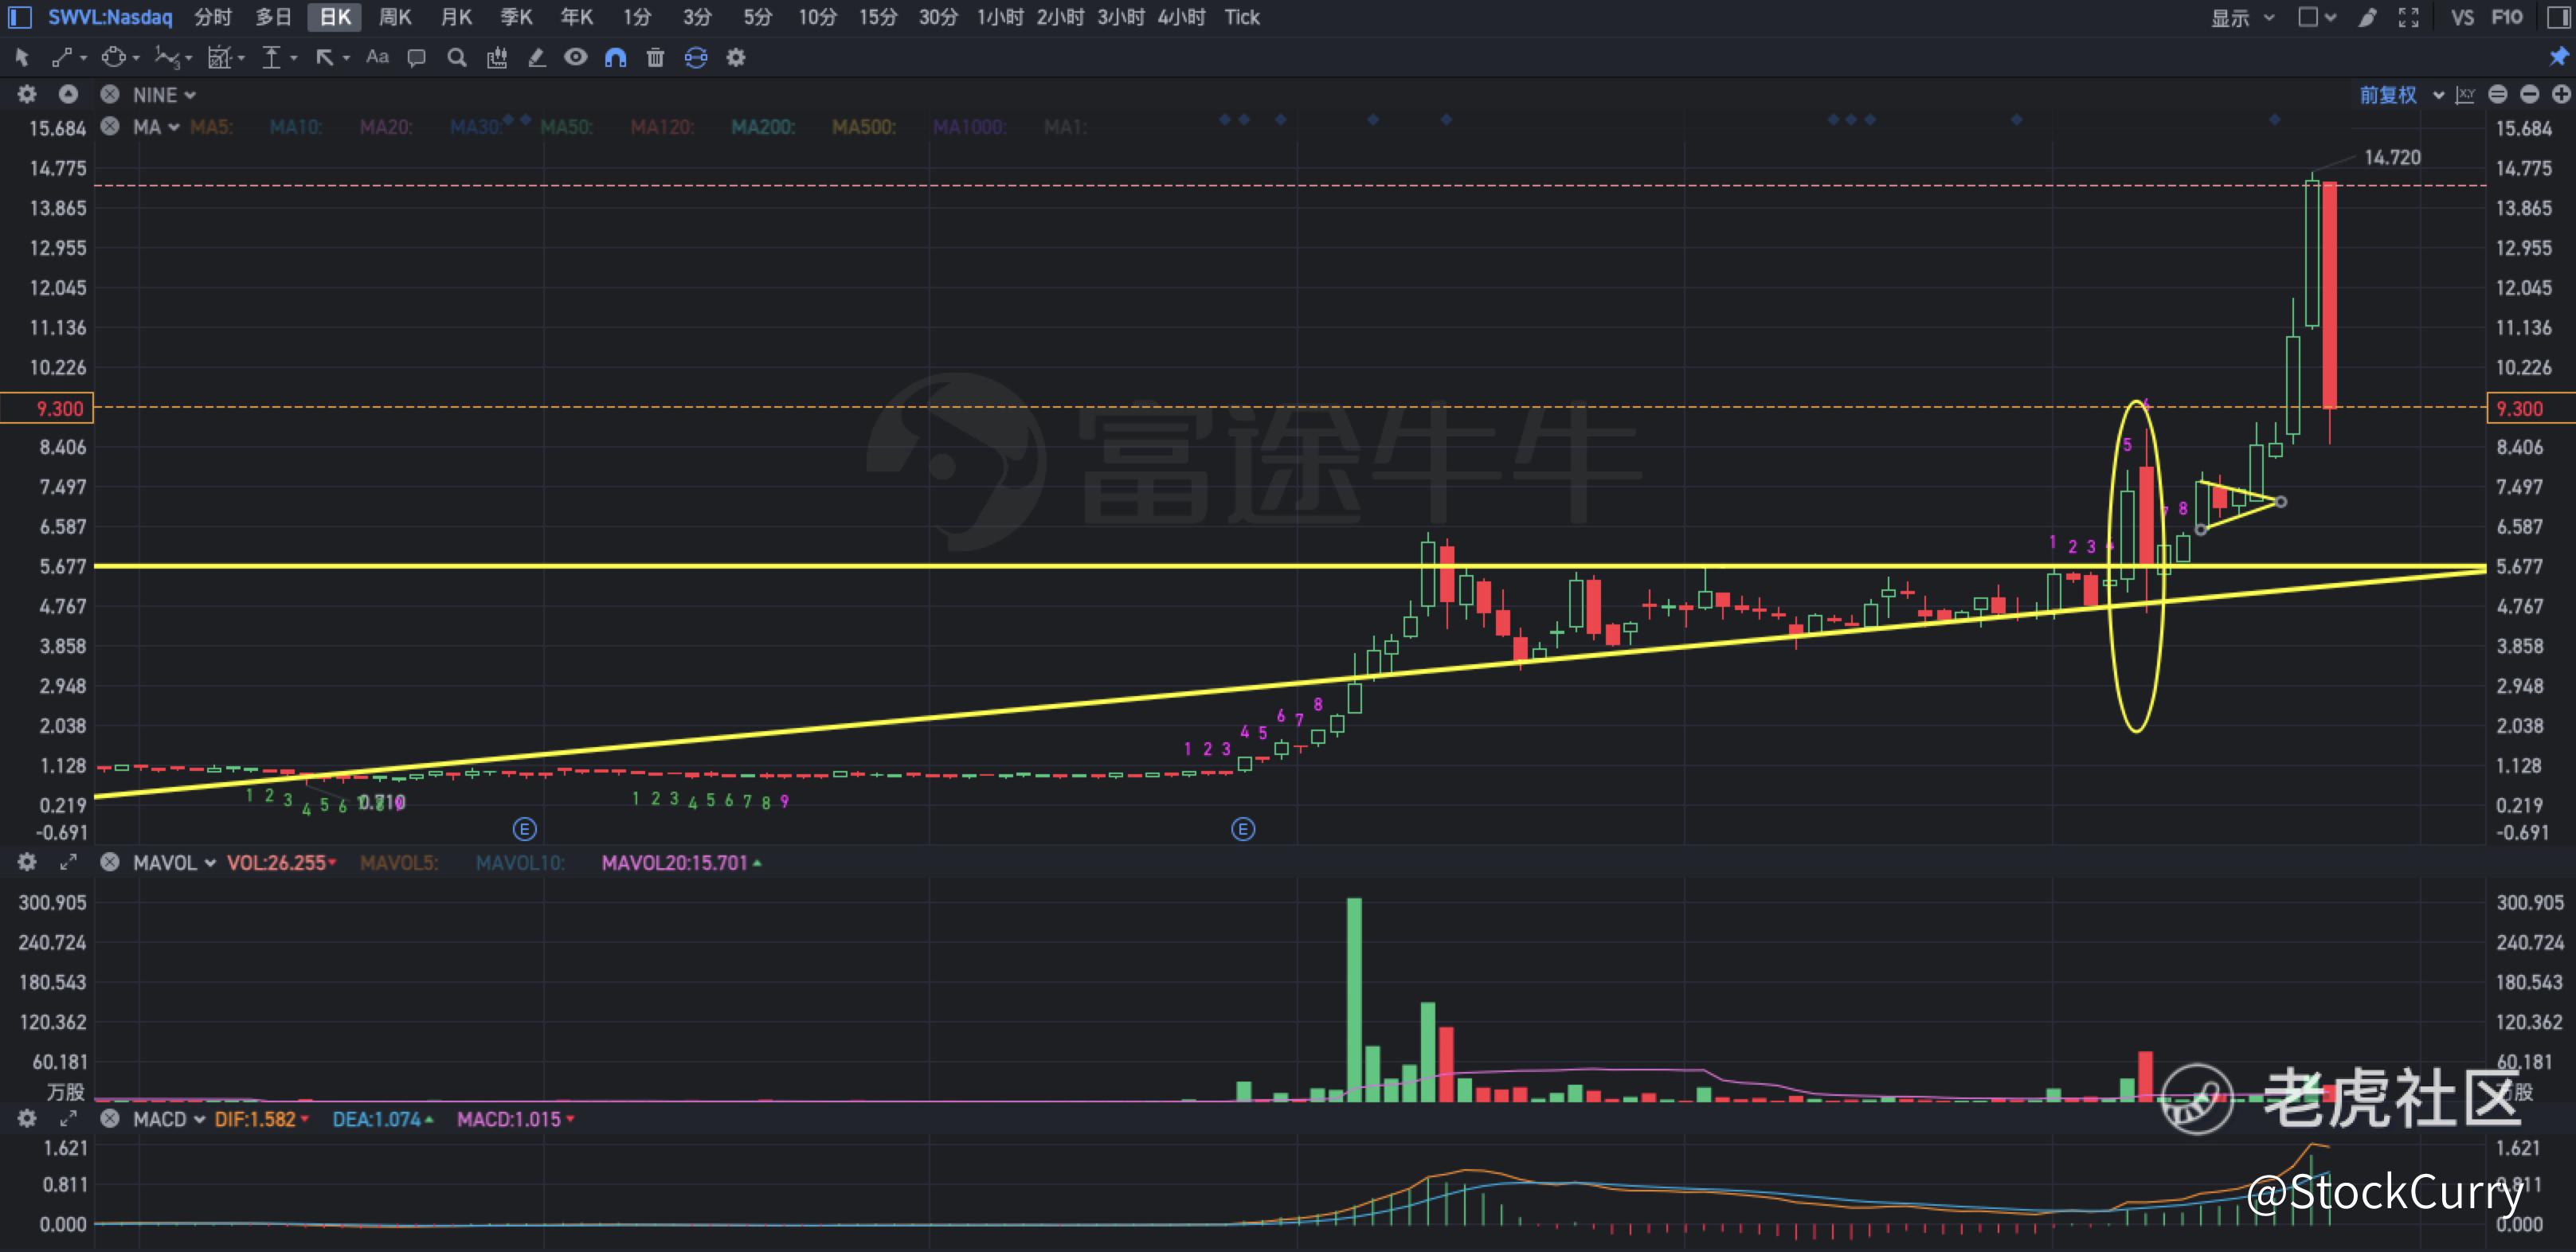
Task: Open the paintbrush theme icon
Action: 2367,17
